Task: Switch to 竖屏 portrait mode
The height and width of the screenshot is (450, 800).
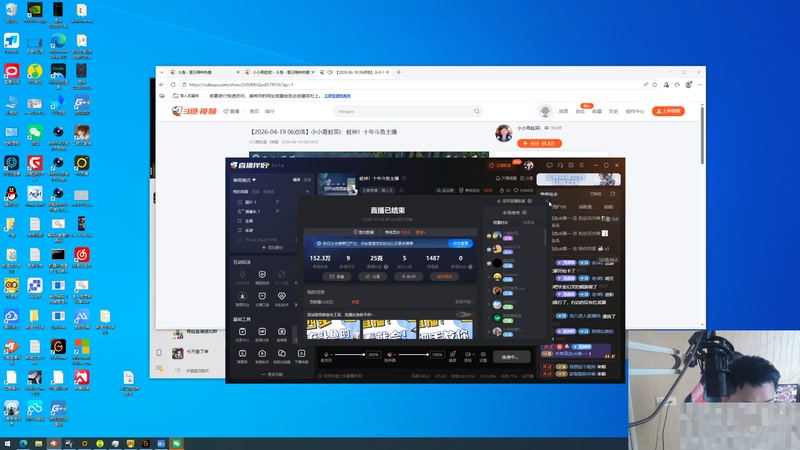Action: click(307, 180)
